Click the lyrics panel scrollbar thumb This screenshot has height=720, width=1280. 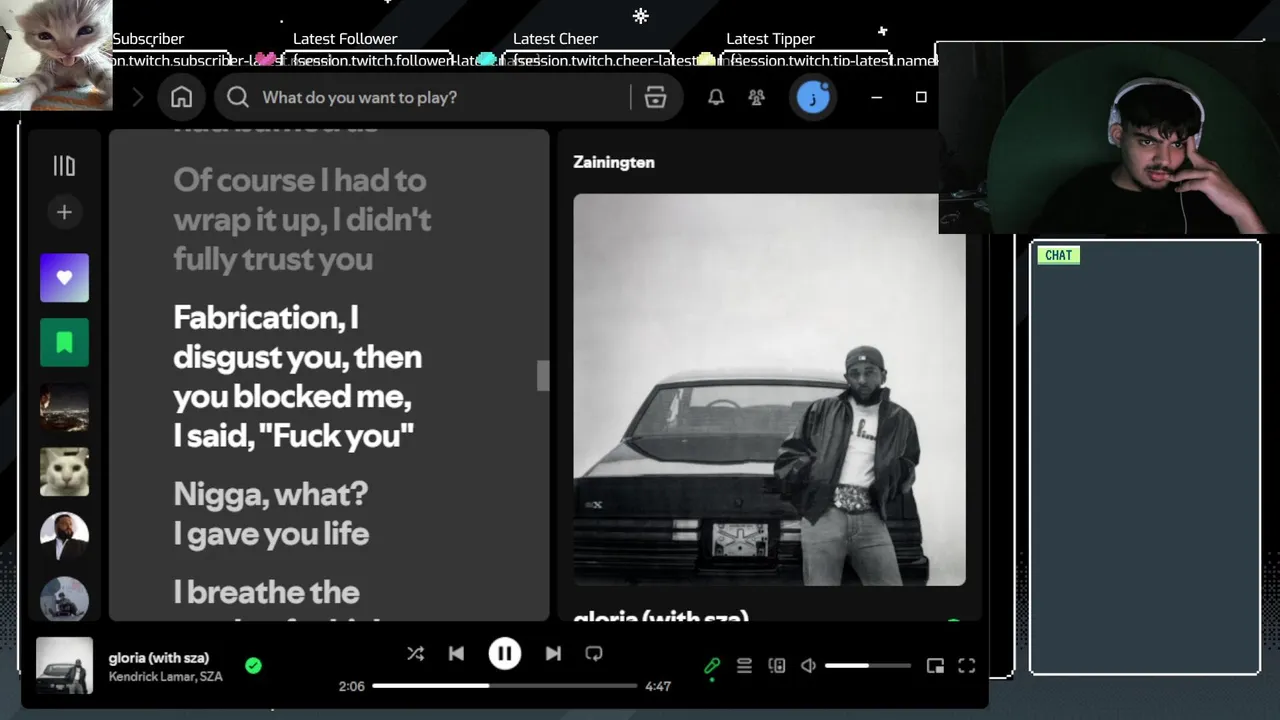coord(543,376)
